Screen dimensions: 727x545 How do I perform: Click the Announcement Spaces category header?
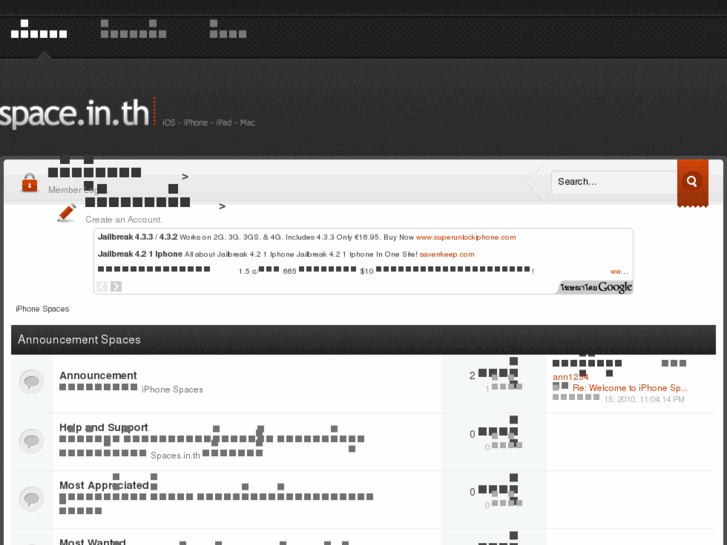tap(364, 340)
